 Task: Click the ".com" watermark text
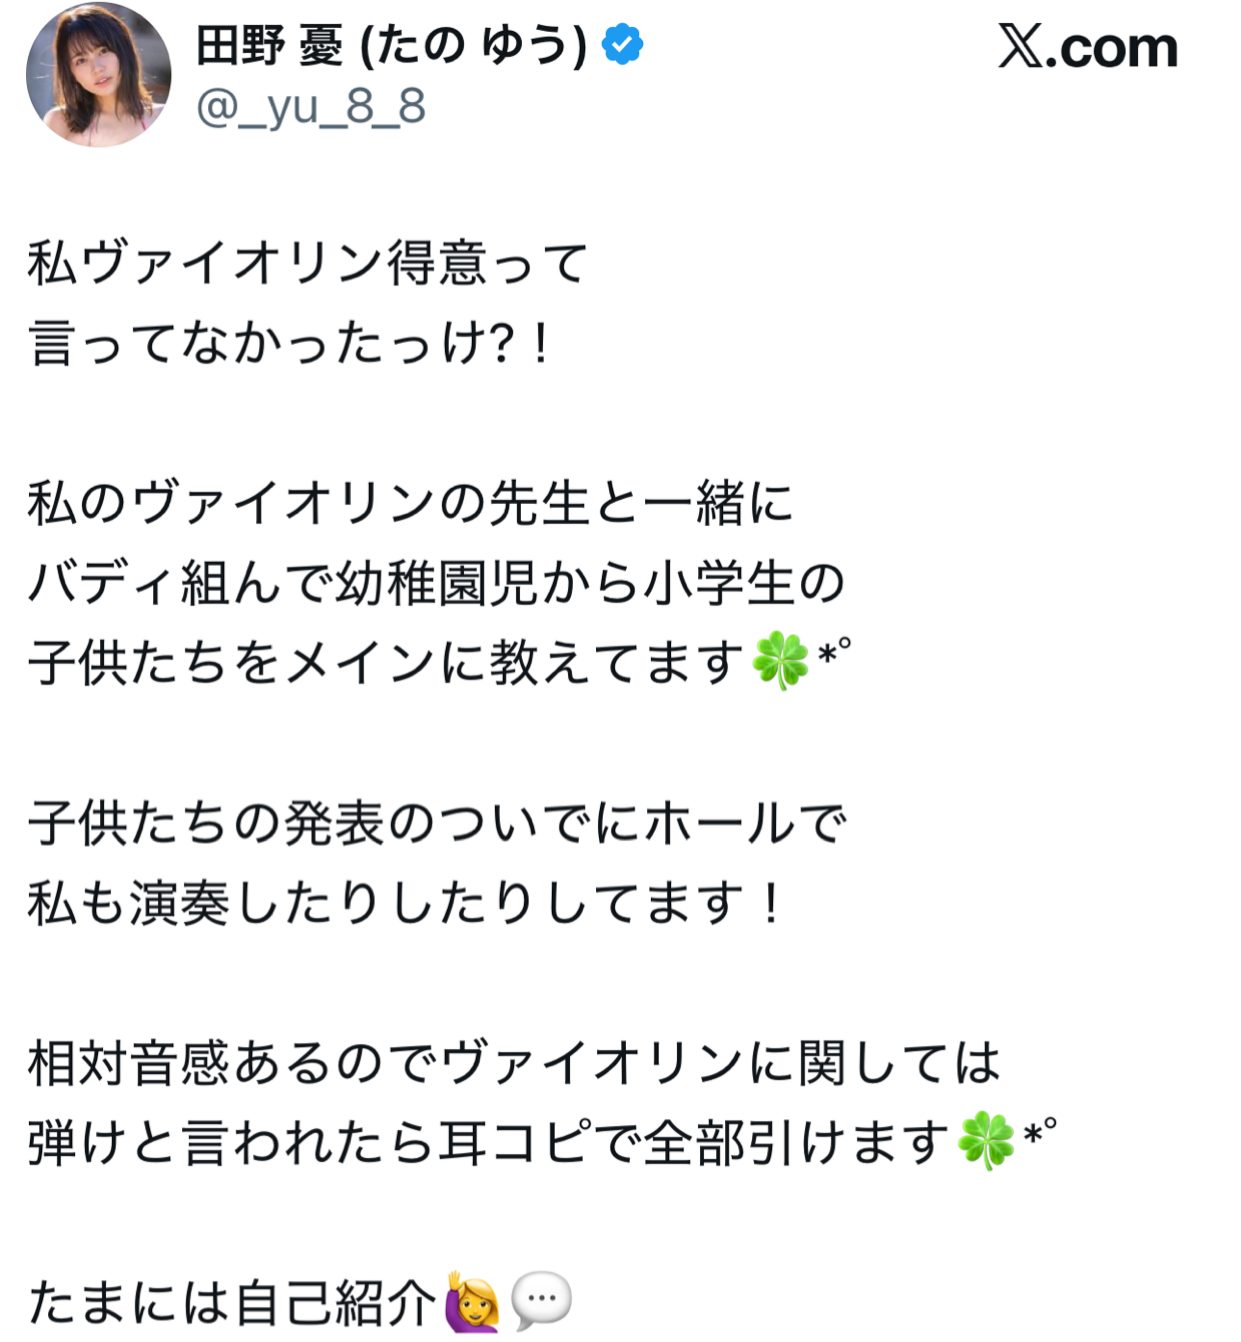[1112, 48]
